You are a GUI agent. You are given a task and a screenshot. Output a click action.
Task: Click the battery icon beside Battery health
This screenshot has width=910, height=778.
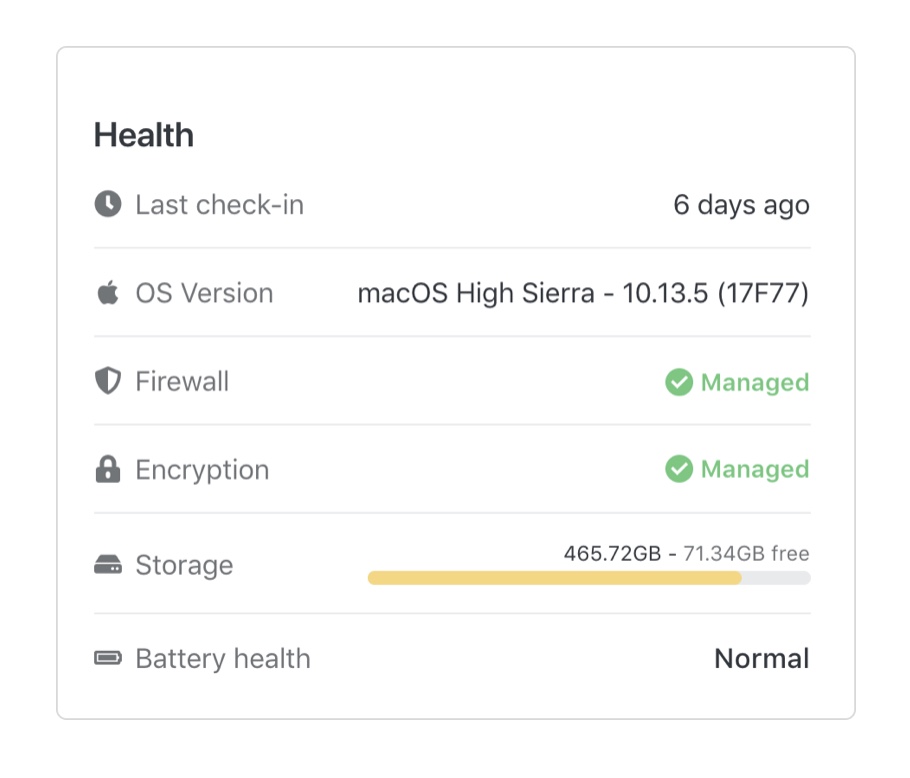pyautogui.click(x=107, y=658)
